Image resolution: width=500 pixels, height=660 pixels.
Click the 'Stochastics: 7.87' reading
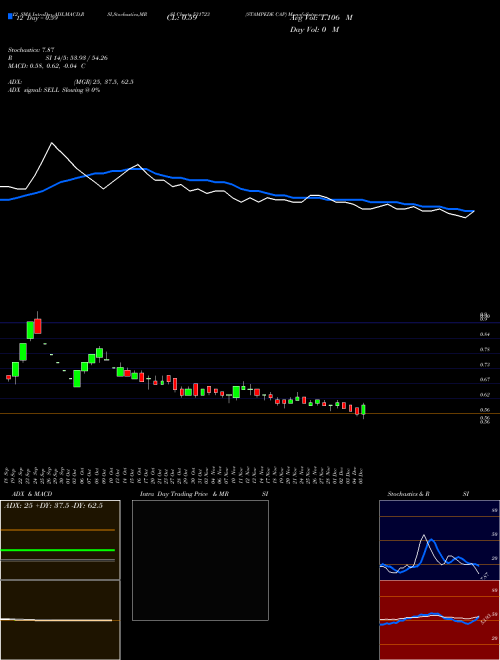[31, 50]
